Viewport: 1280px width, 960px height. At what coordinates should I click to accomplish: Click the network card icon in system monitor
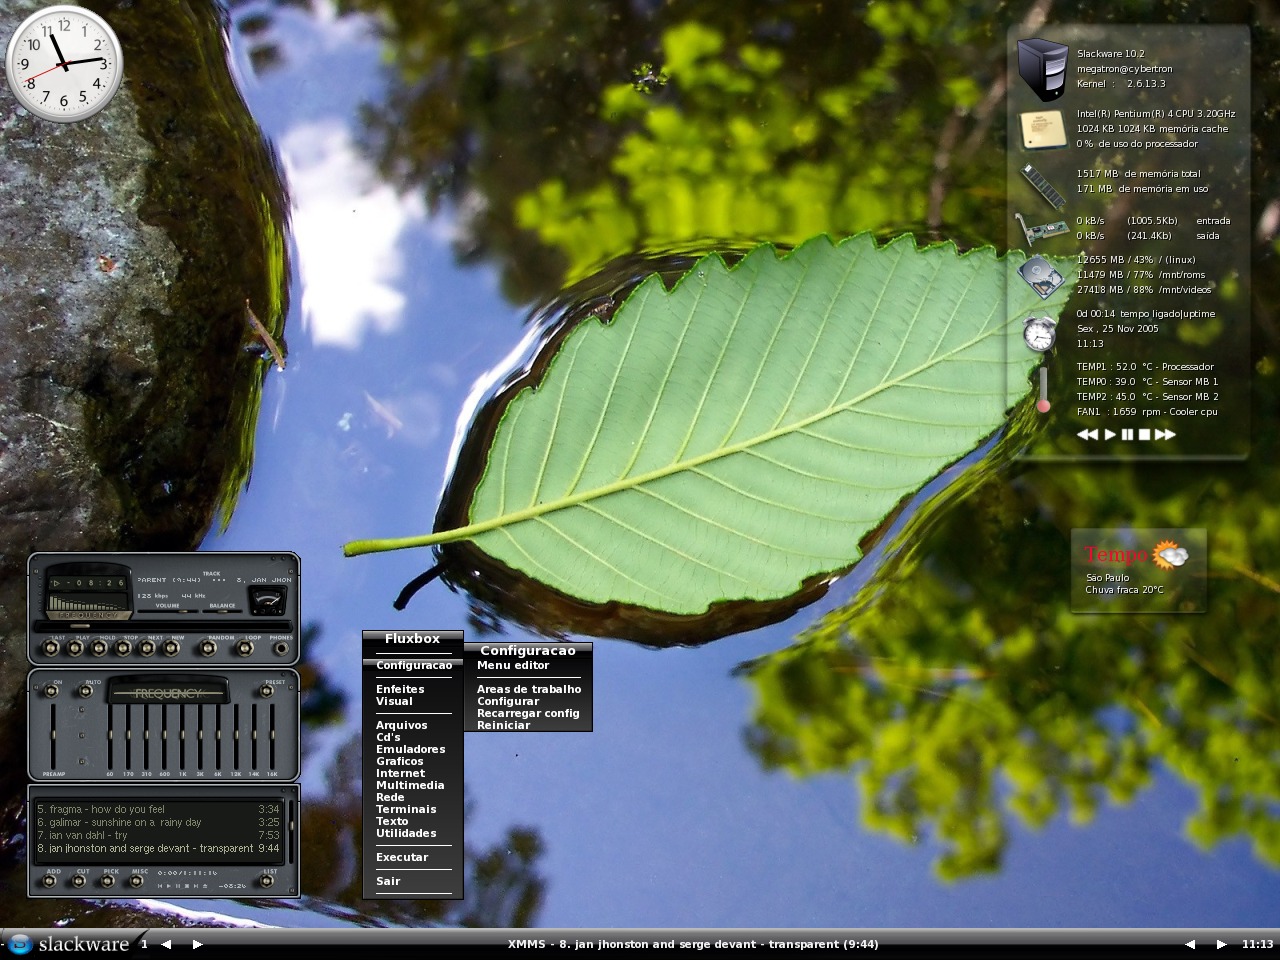coord(1041,230)
